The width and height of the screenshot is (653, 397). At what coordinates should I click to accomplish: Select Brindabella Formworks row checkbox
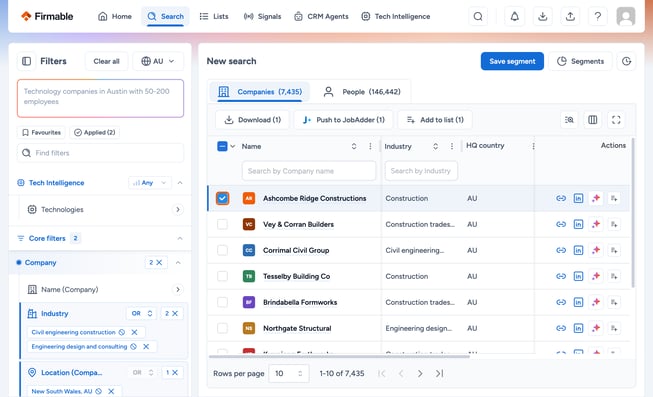point(222,302)
